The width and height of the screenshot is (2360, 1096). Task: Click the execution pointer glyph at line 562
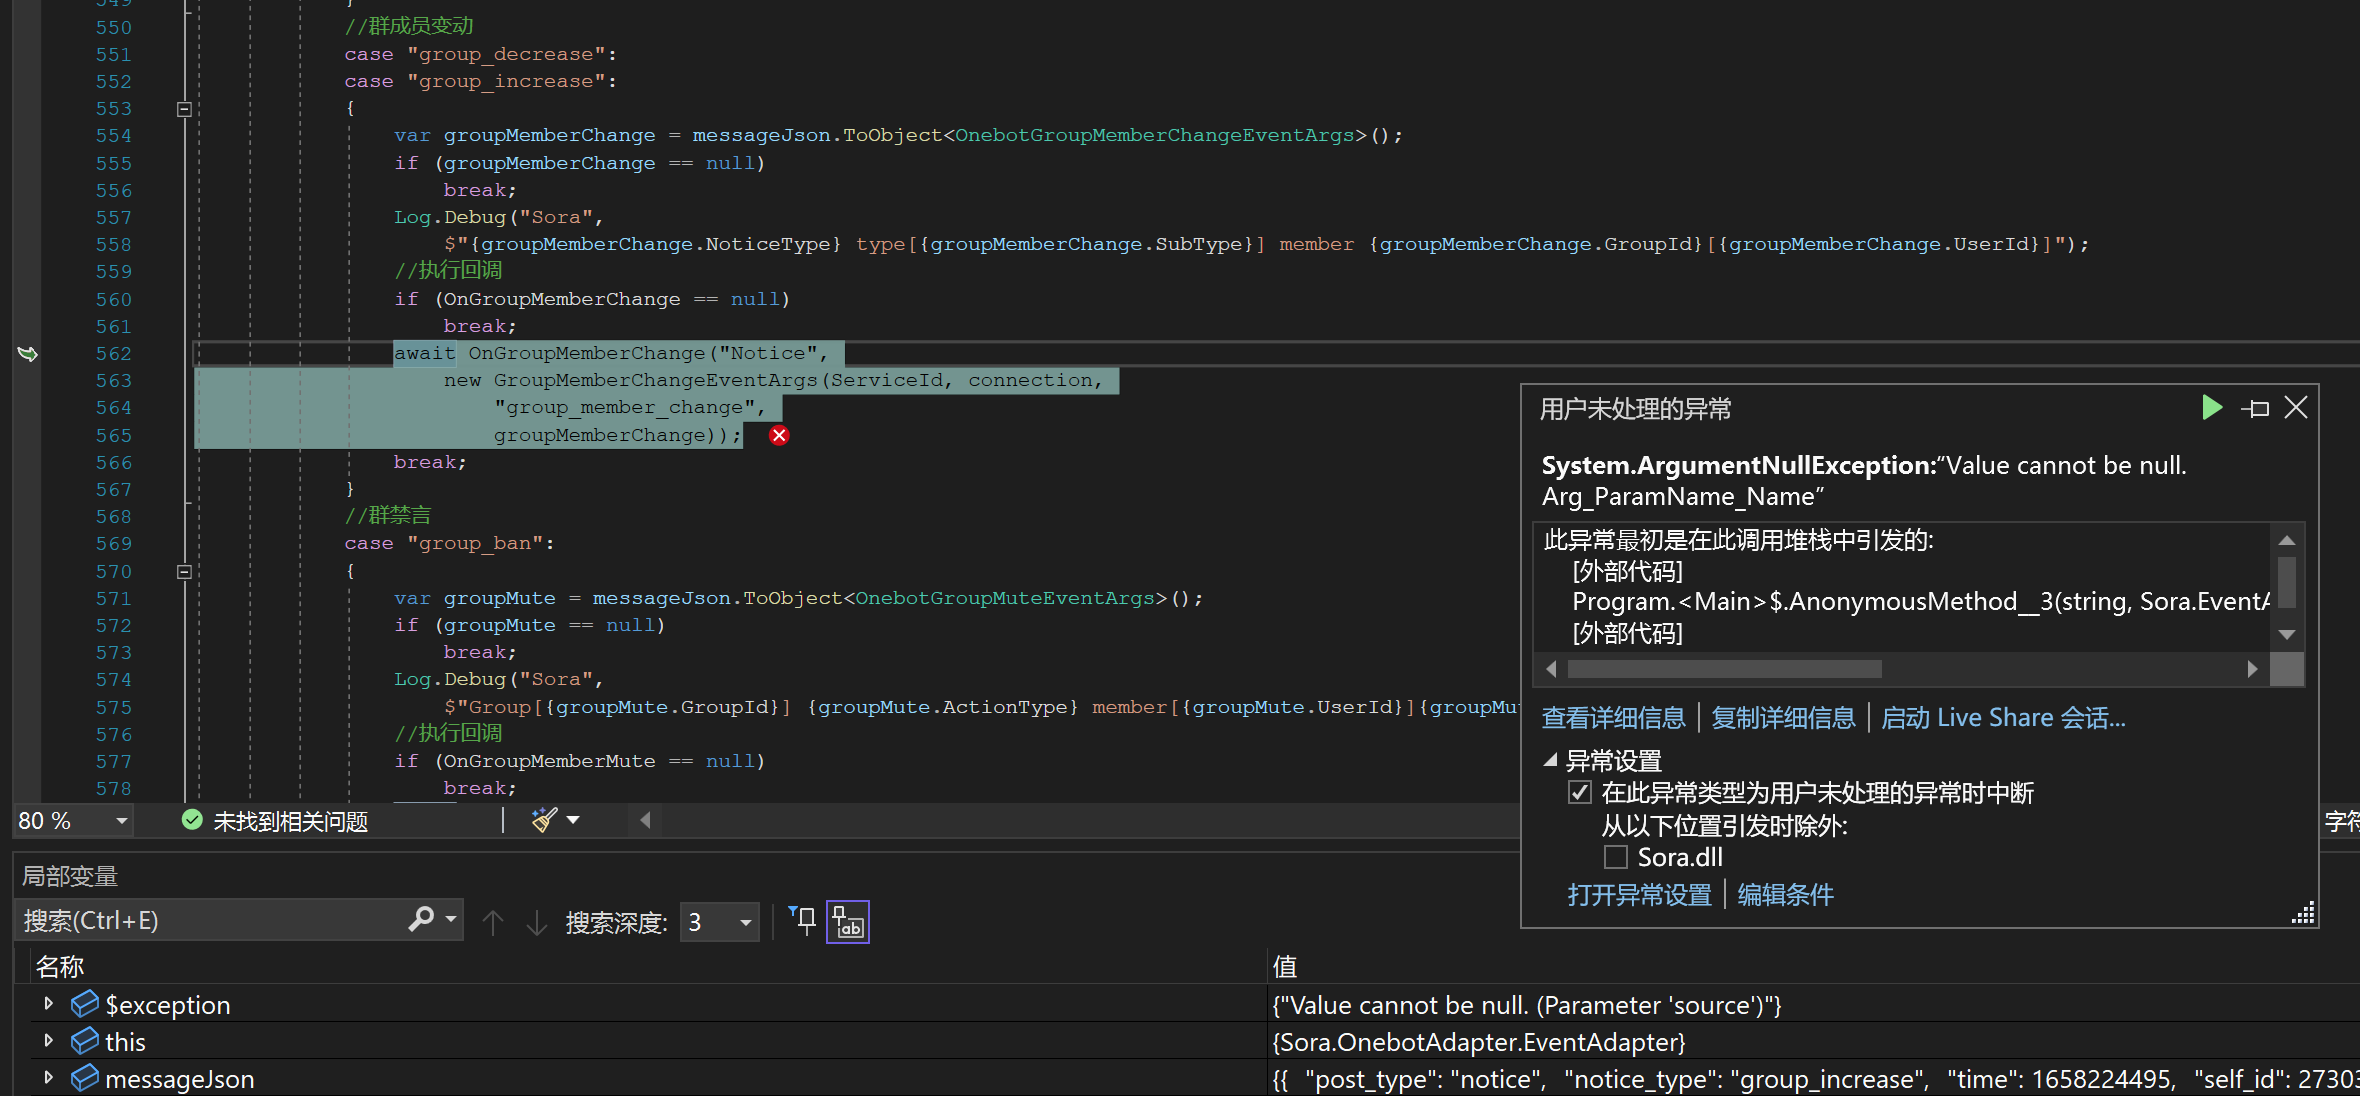point(28,354)
